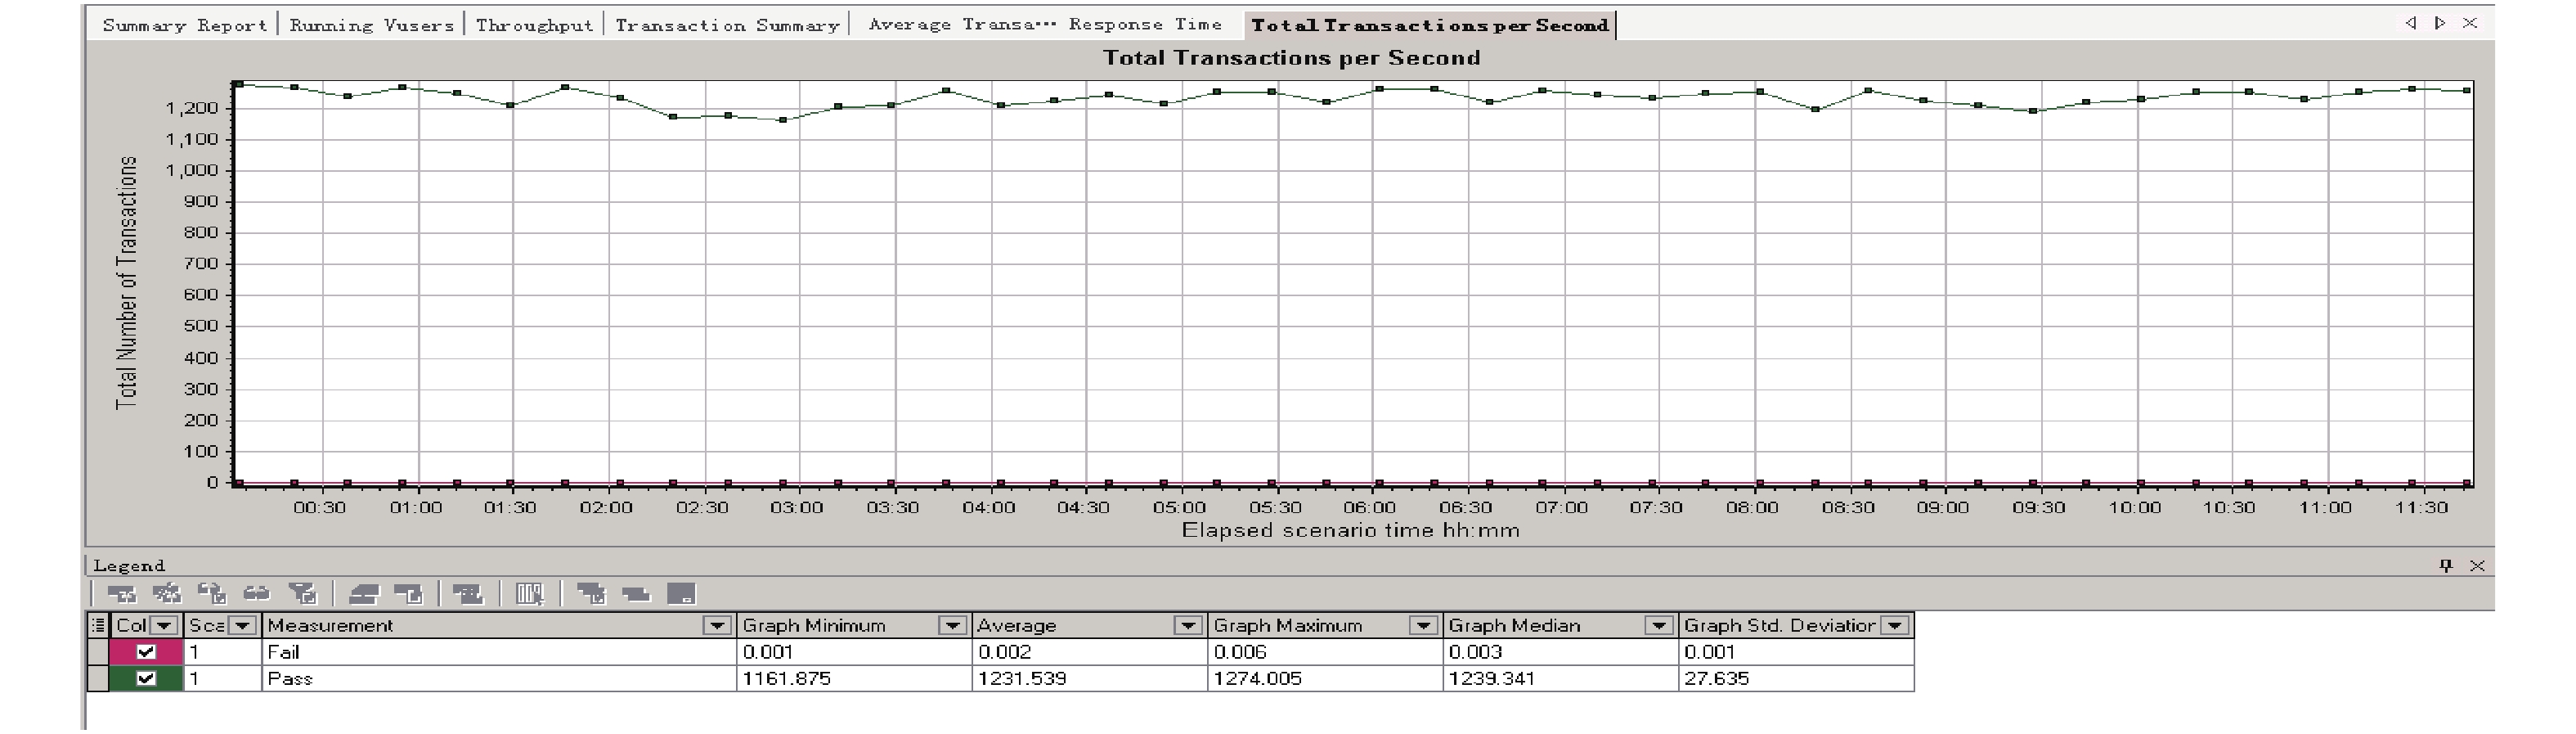2576x734 pixels.
Task: Switch to the Running Vusers tab
Action: (371, 25)
